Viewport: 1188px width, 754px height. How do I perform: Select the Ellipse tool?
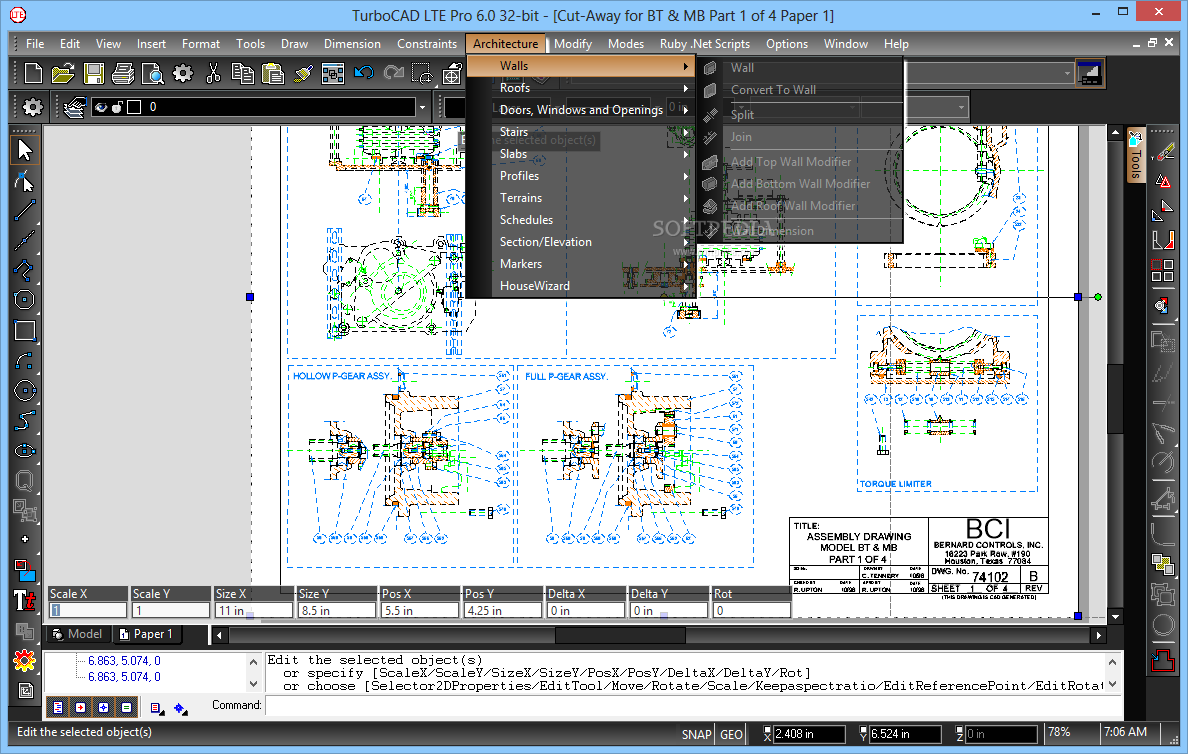click(x=24, y=451)
